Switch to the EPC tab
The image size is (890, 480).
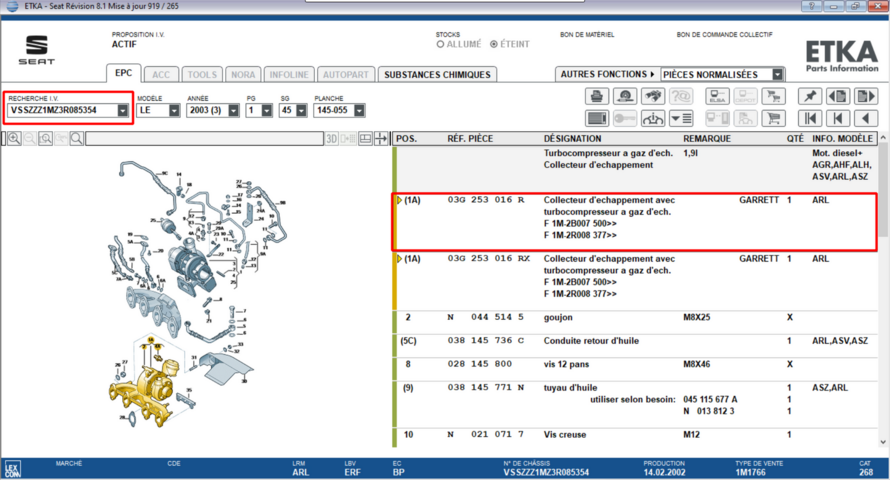[x=123, y=73]
